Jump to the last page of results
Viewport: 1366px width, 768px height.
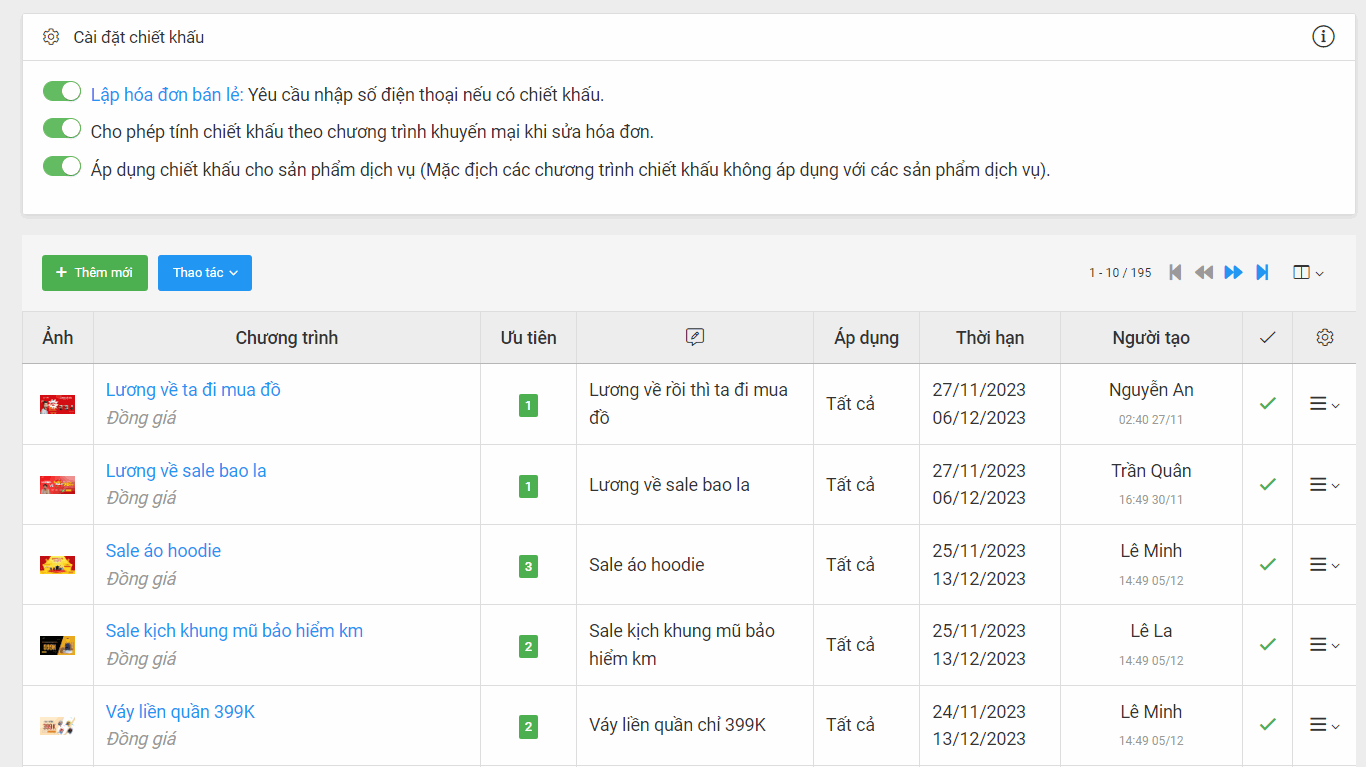1262,272
